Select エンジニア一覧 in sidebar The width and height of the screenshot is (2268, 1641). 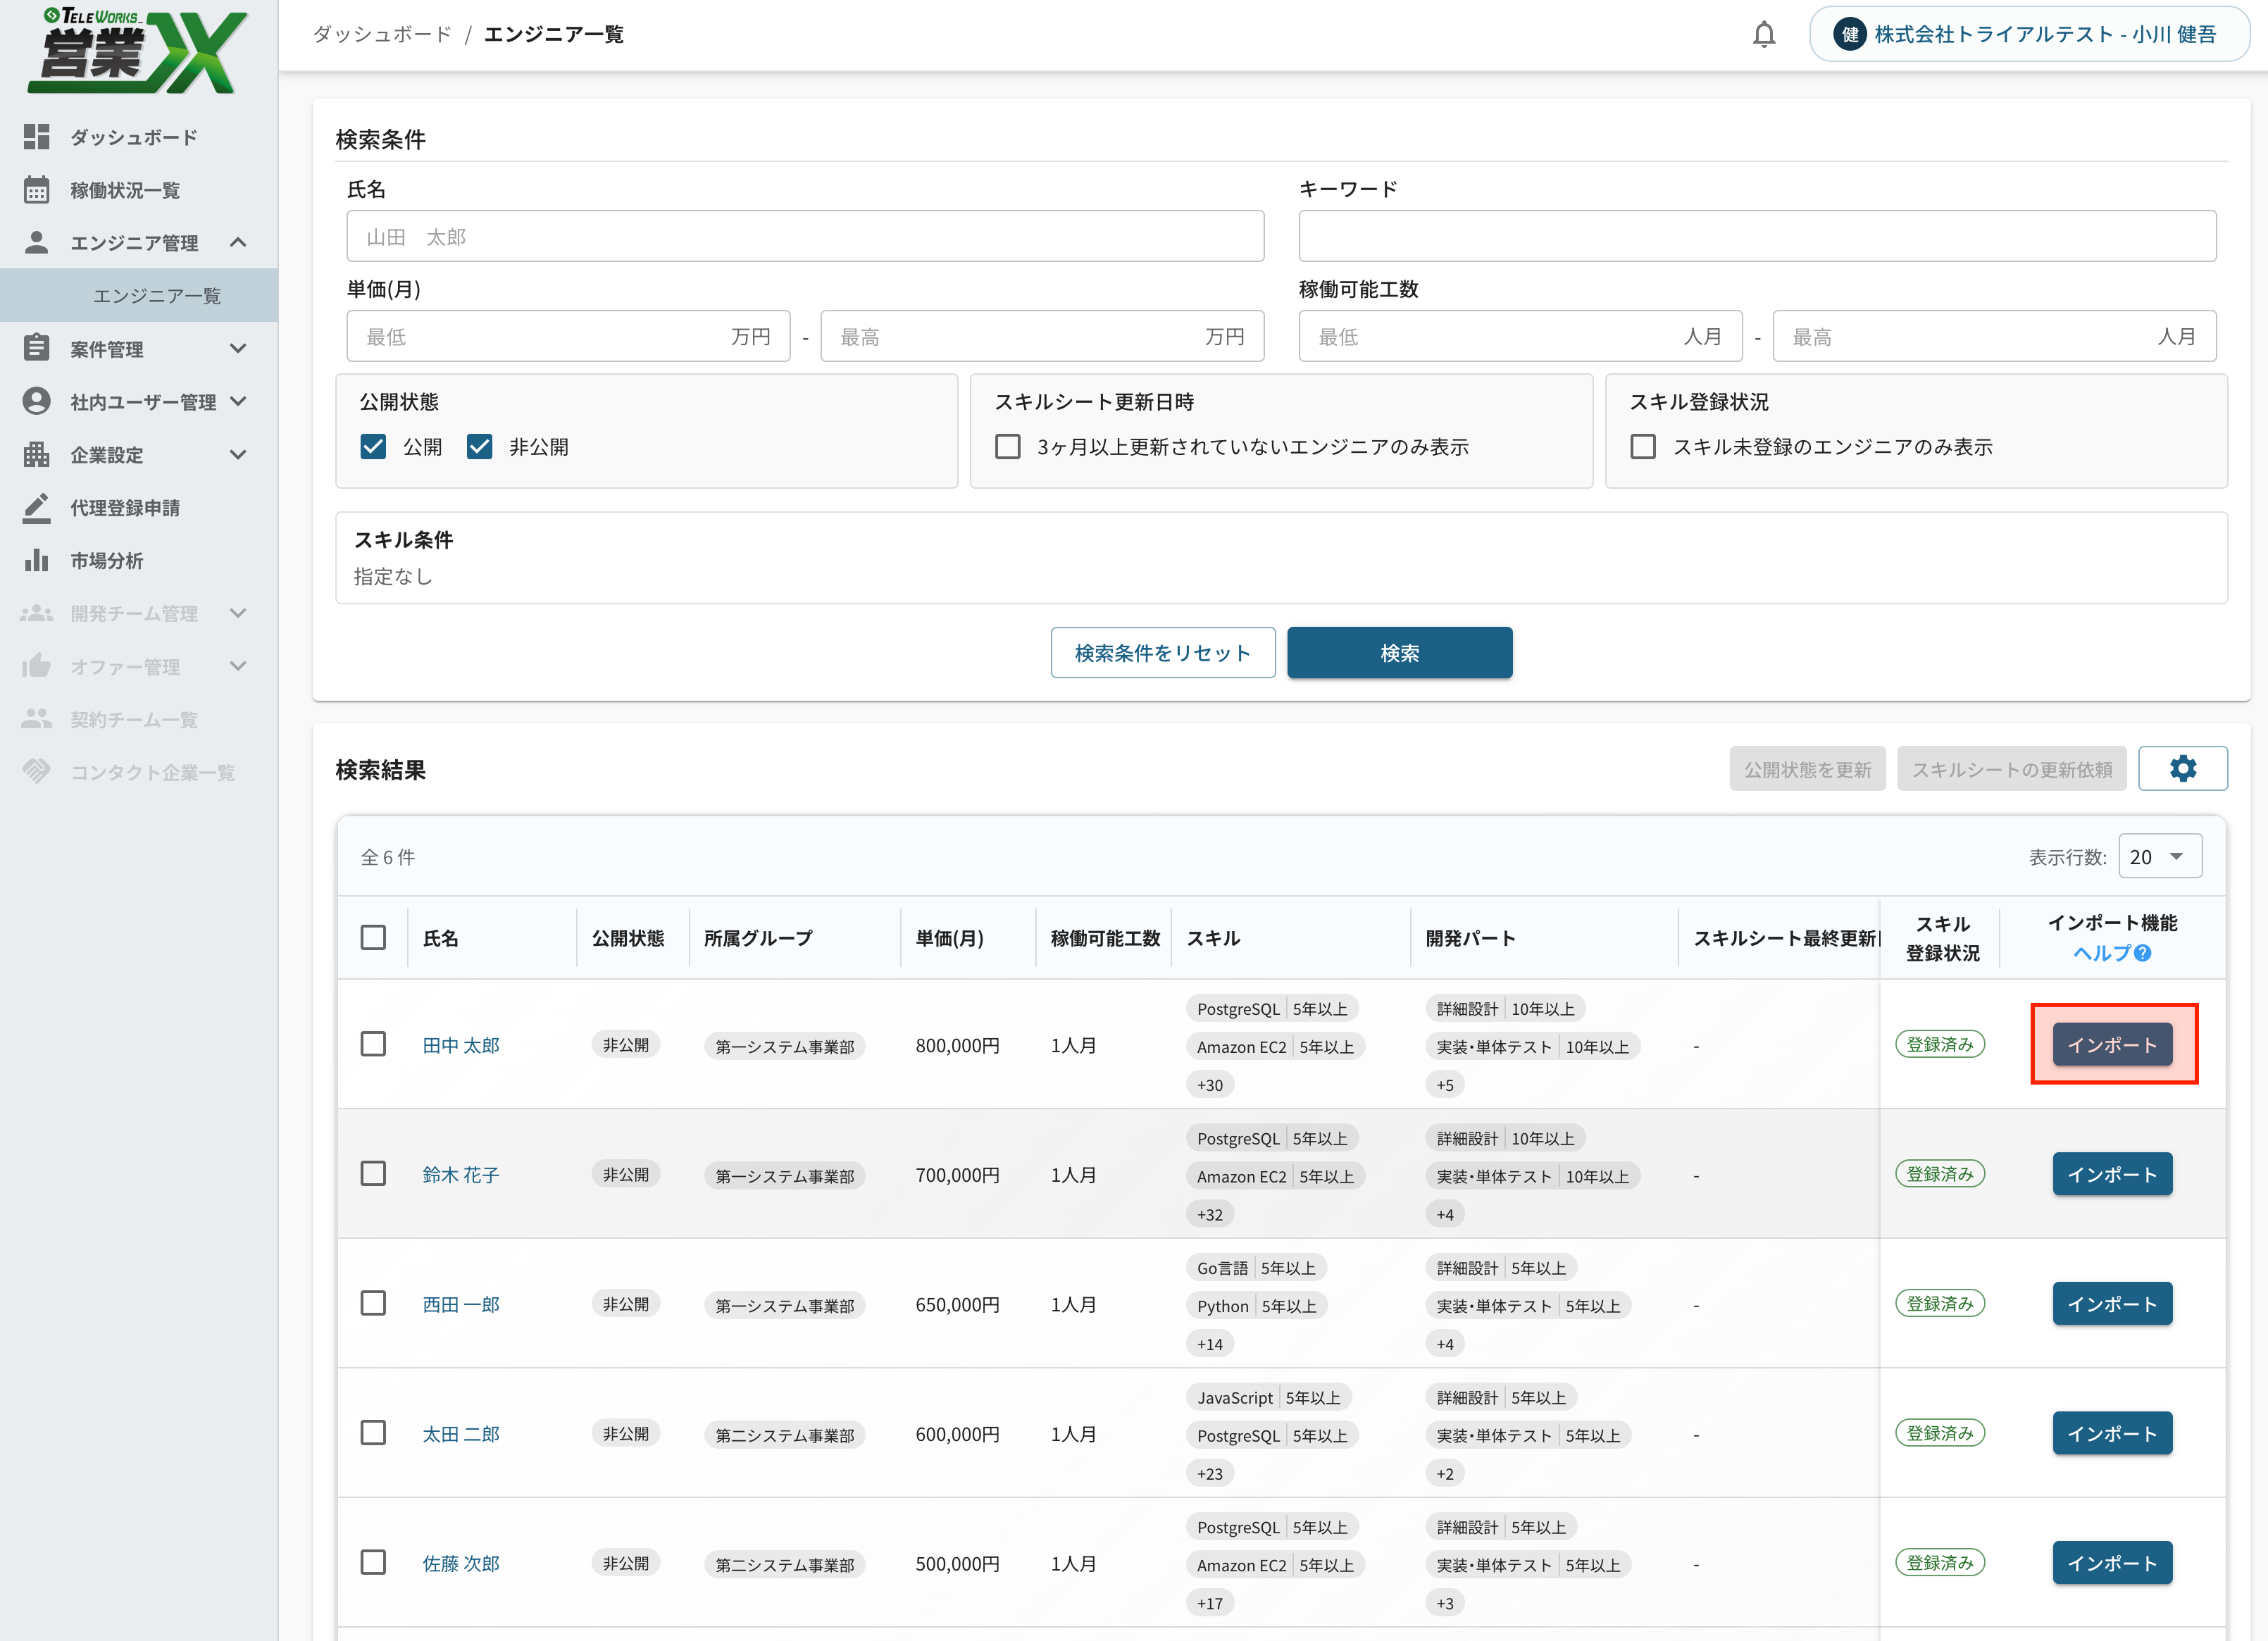pyautogui.click(x=157, y=296)
